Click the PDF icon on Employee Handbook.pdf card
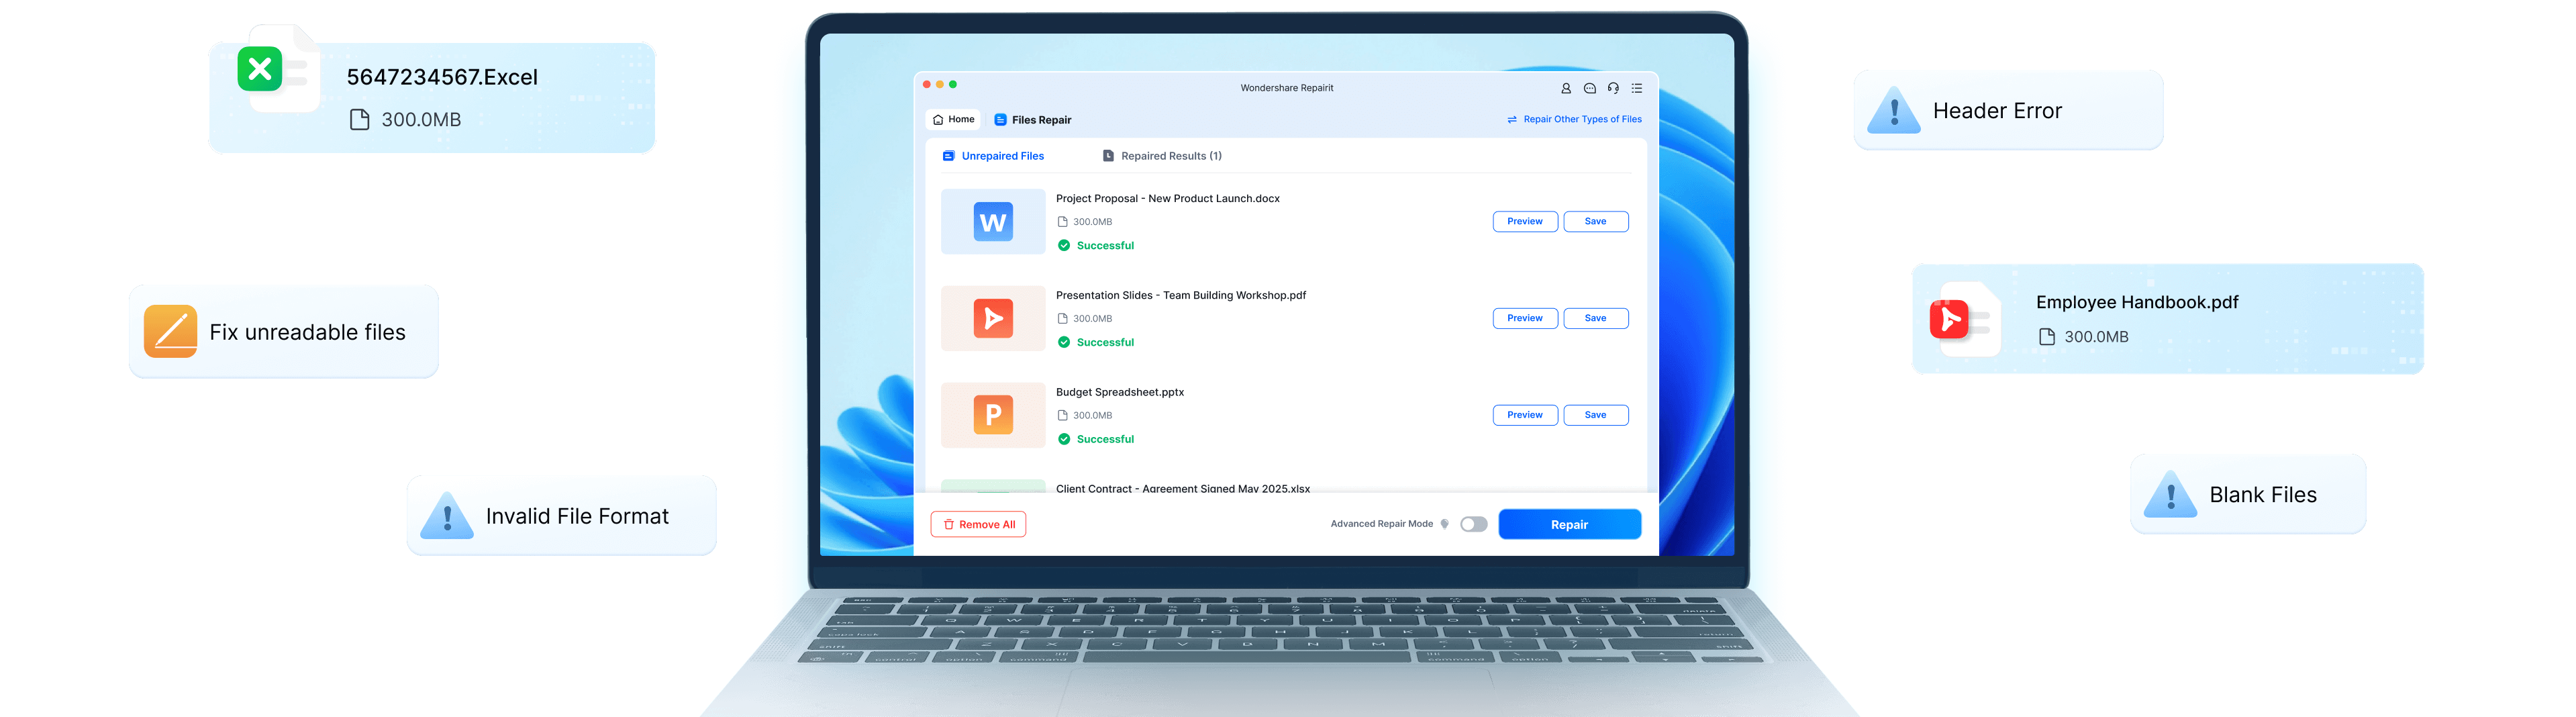Image resolution: width=2576 pixels, height=717 pixels. click(1949, 319)
